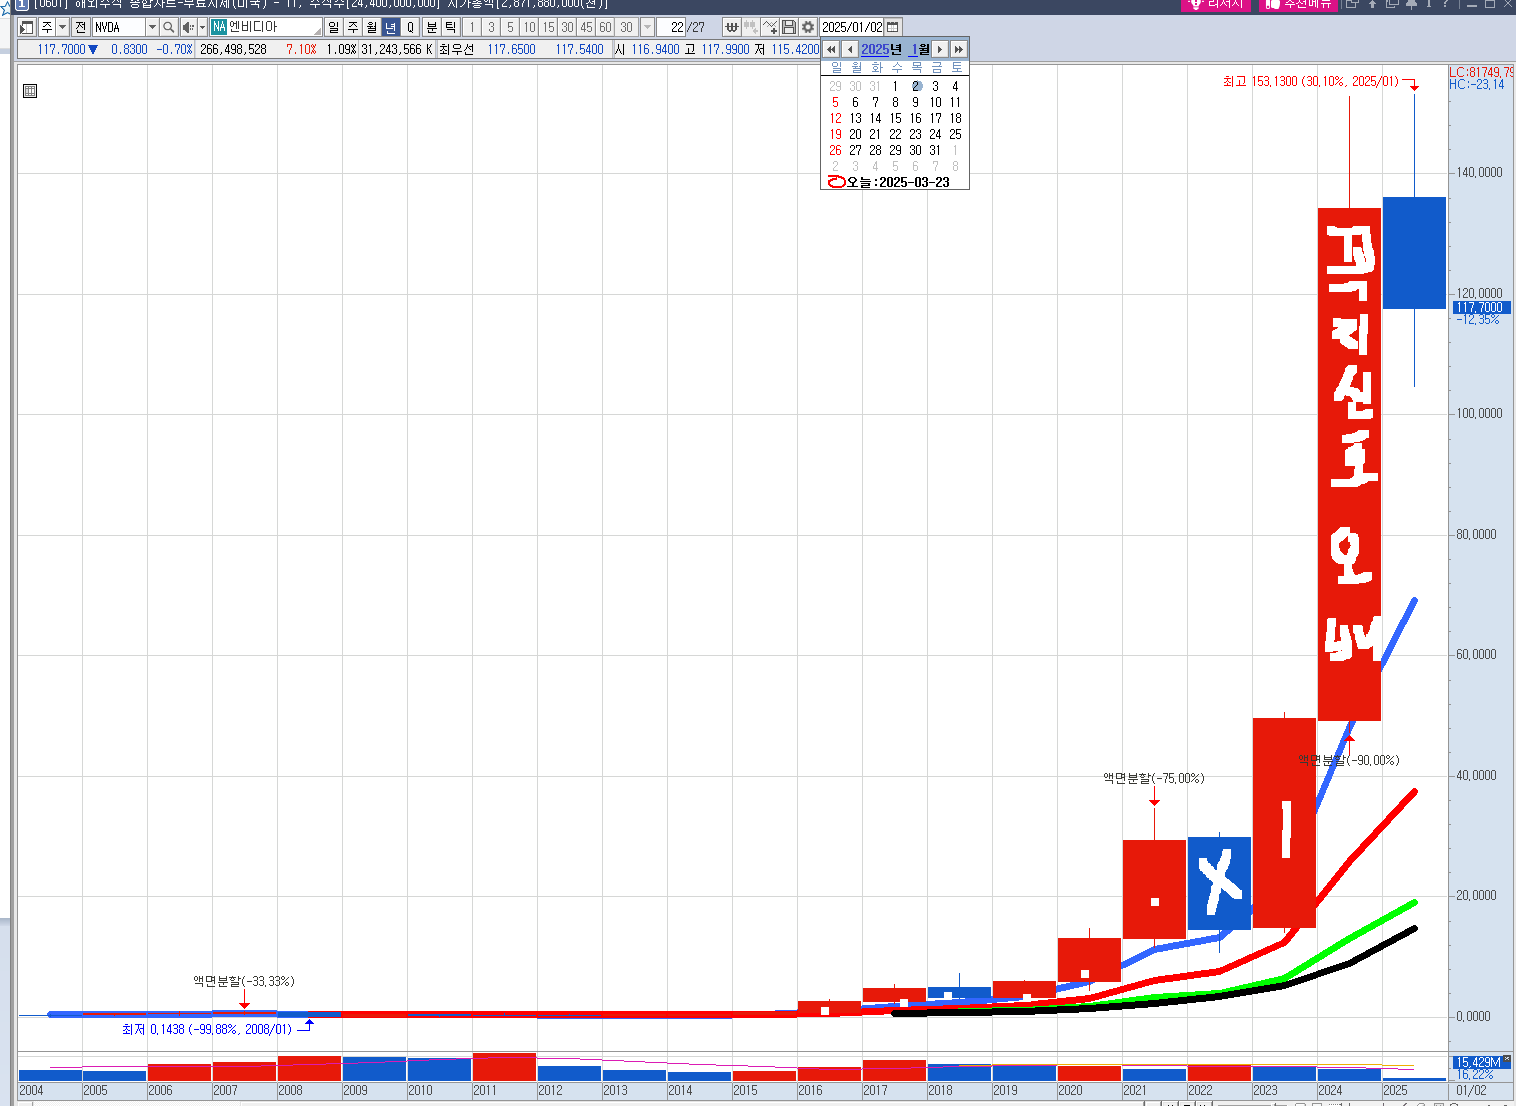Click the NVDA ticker symbol input
The width and height of the screenshot is (1516, 1106).
point(119,27)
